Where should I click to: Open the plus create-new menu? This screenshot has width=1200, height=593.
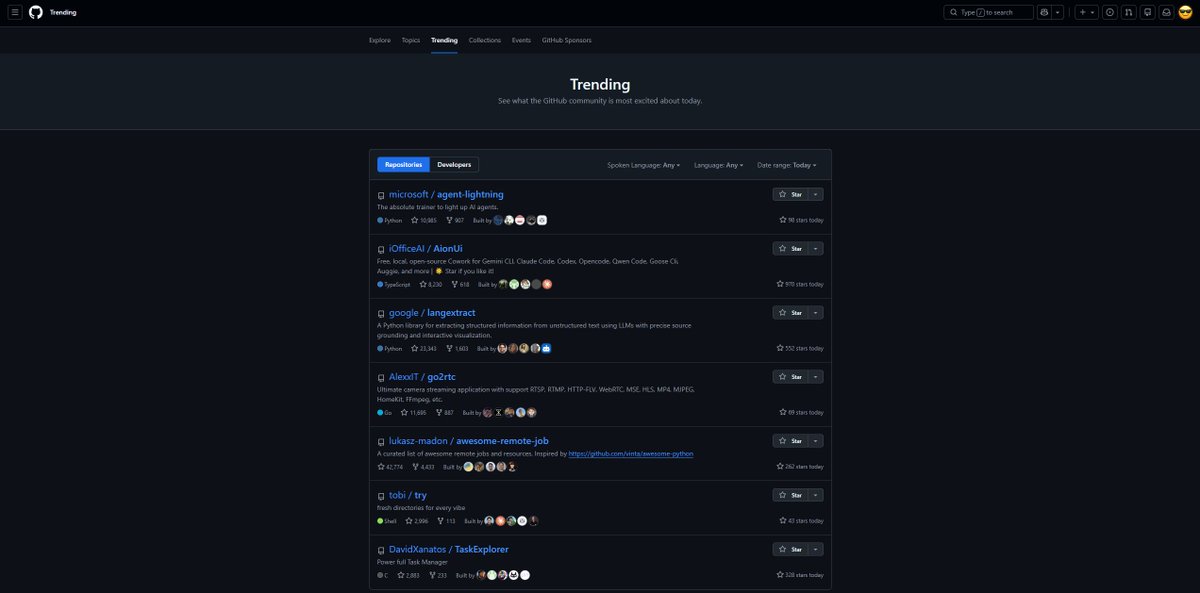click(1086, 12)
